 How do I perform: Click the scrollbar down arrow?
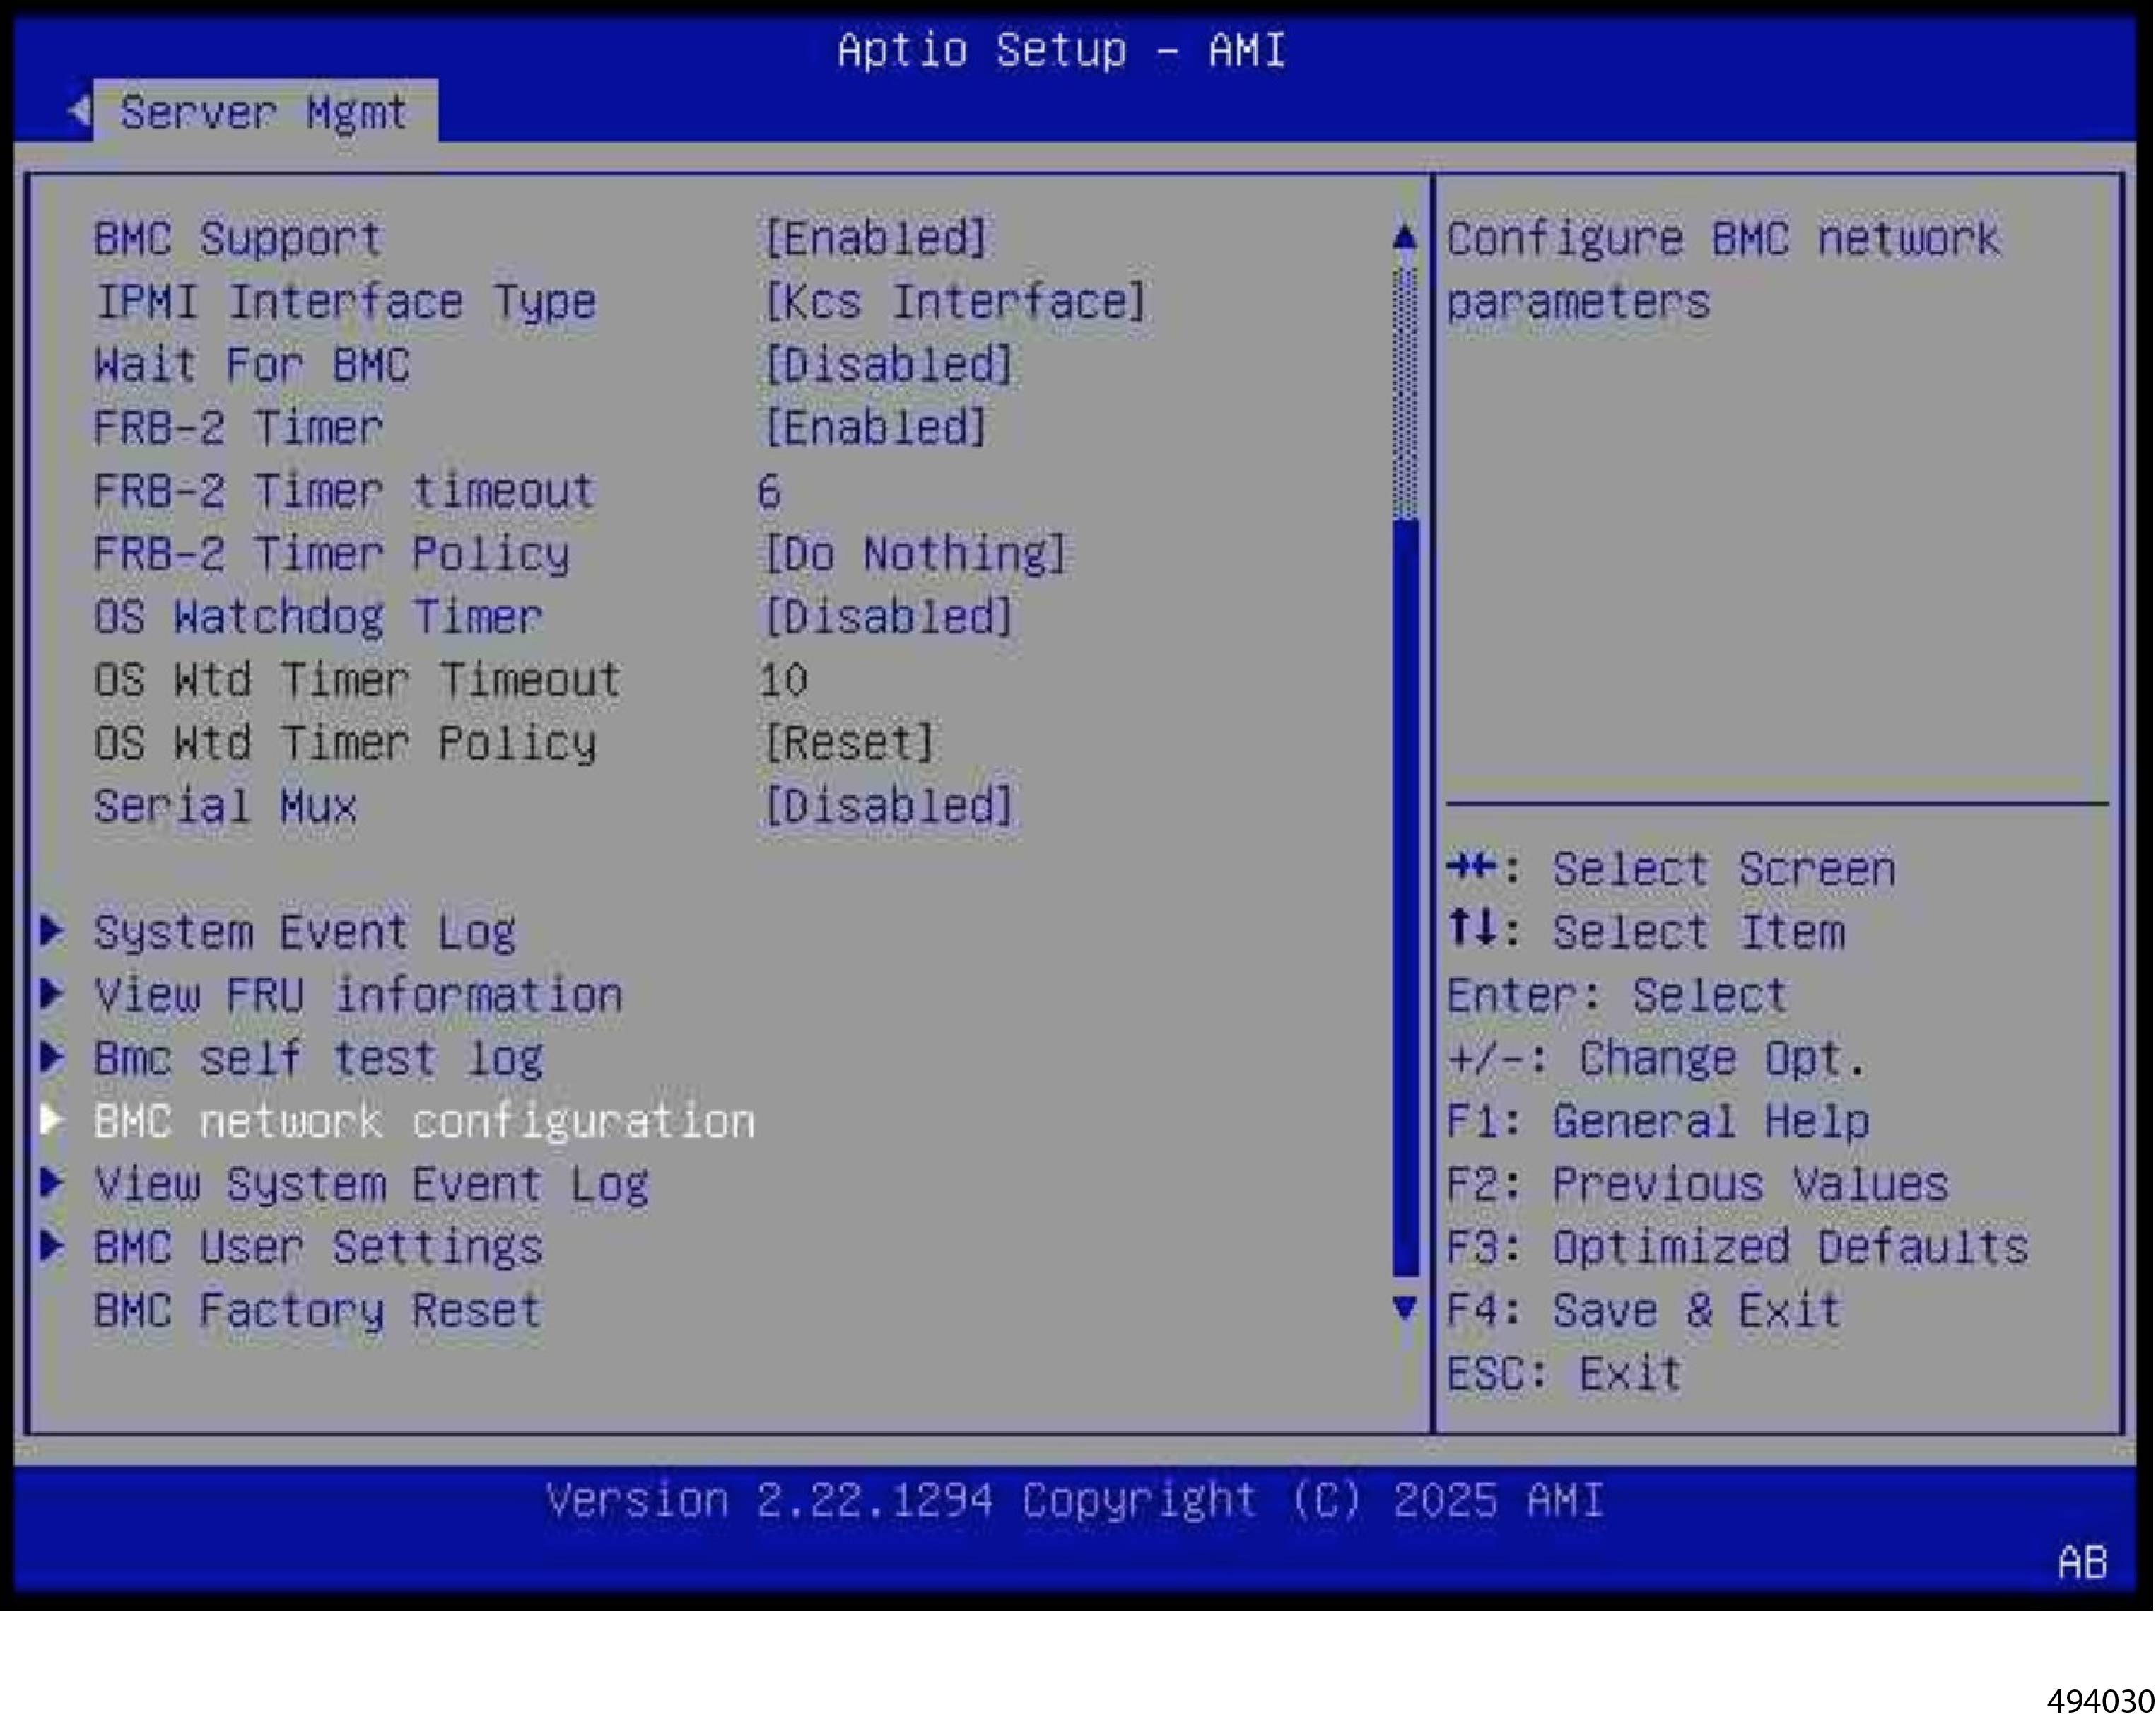[1405, 1307]
